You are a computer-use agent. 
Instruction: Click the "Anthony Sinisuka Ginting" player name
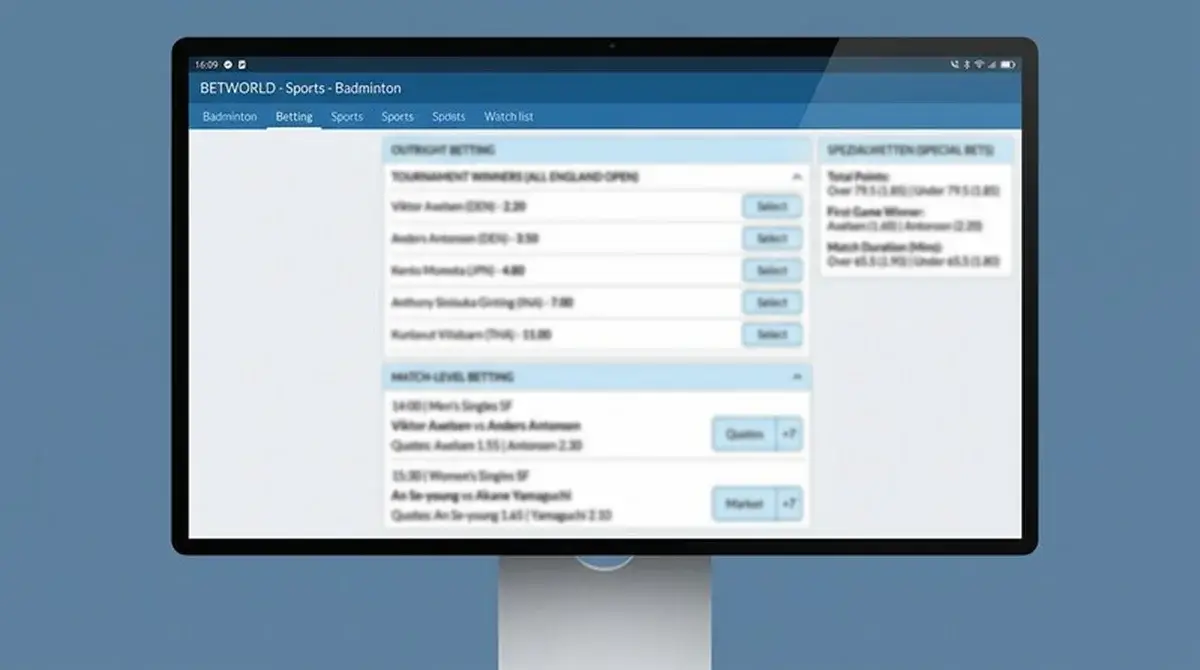pyautogui.click(x=451, y=302)
